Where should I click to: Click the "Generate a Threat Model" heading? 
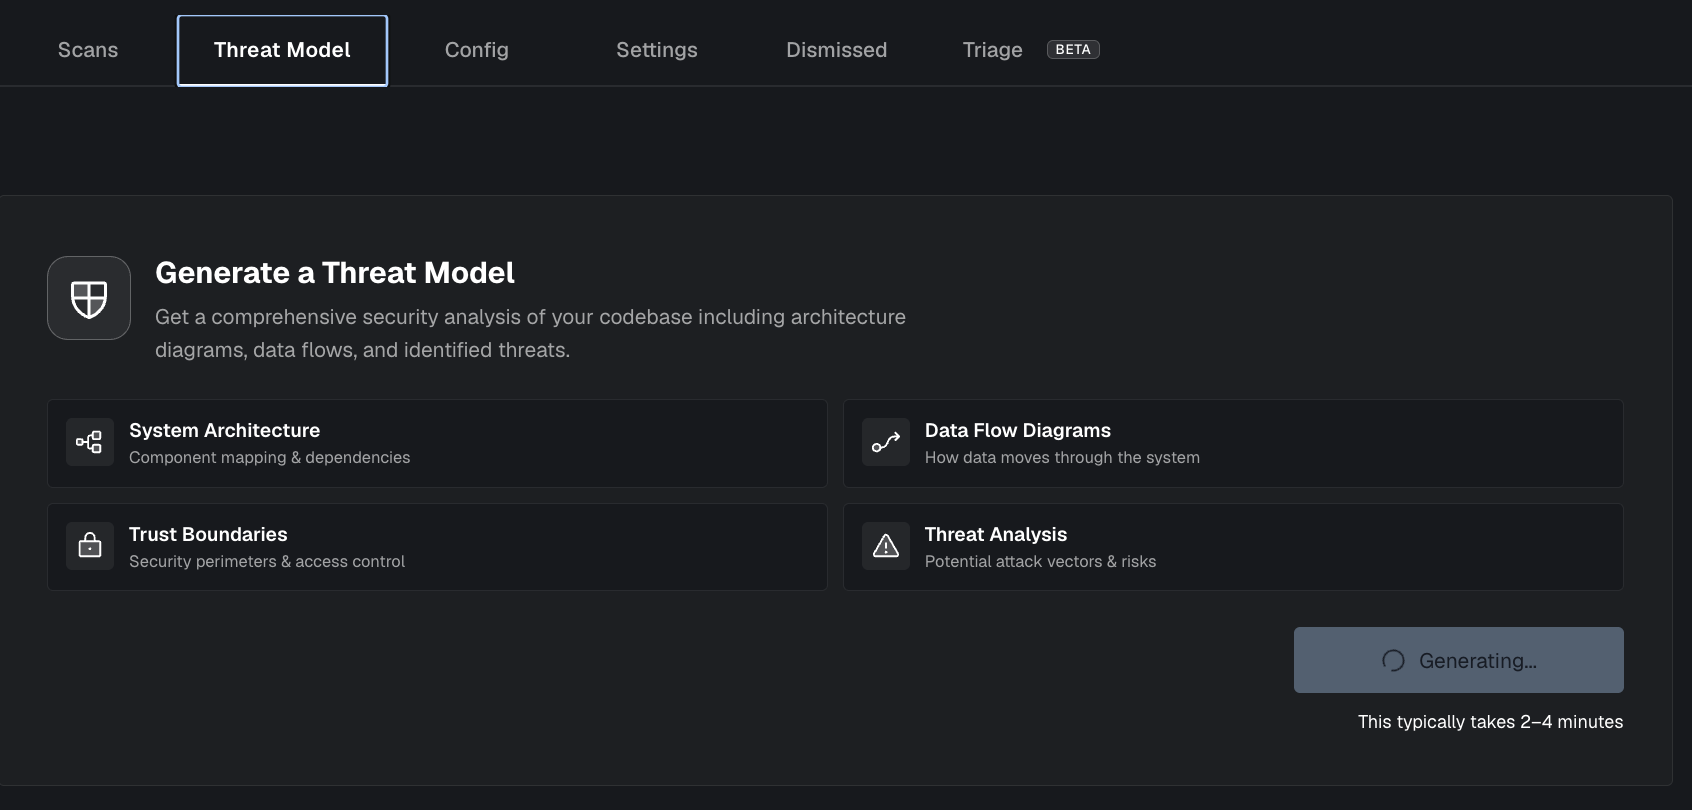click(x=335, y=273)
